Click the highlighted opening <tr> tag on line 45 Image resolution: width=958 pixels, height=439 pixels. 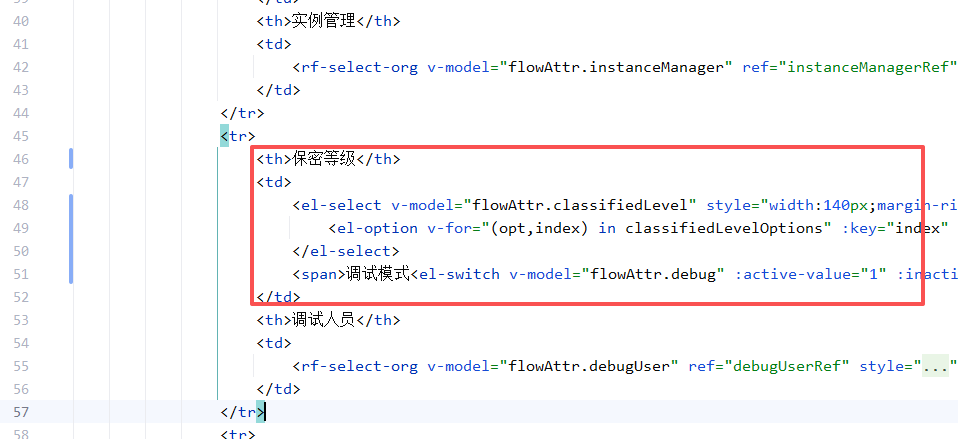tap(238, 136)
